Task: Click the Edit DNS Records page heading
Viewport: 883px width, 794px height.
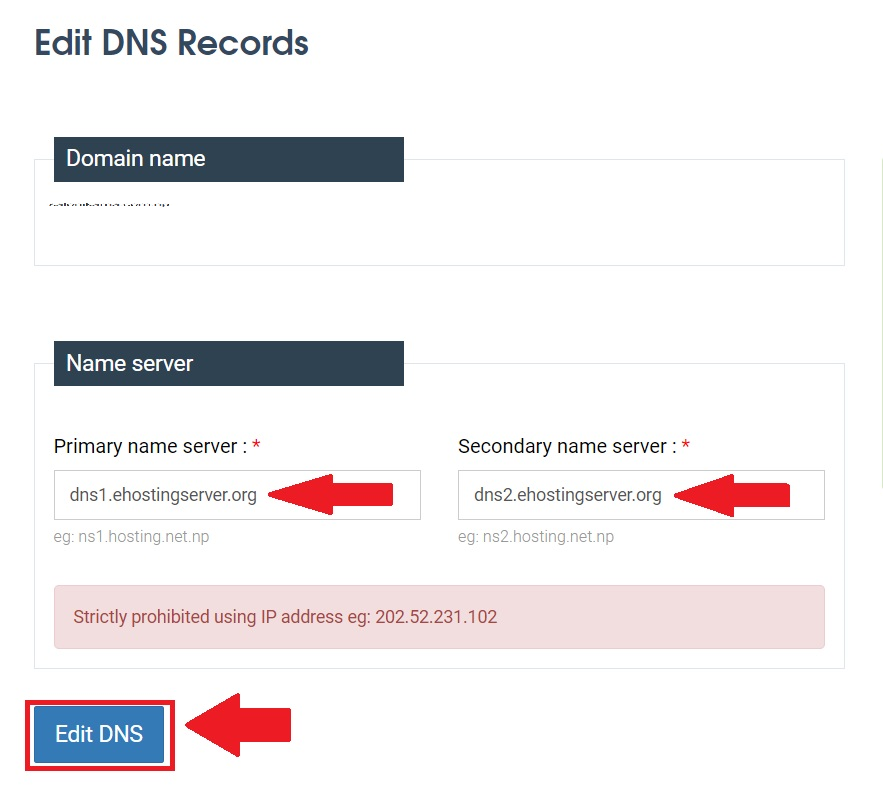Action: tap(172, 43)
